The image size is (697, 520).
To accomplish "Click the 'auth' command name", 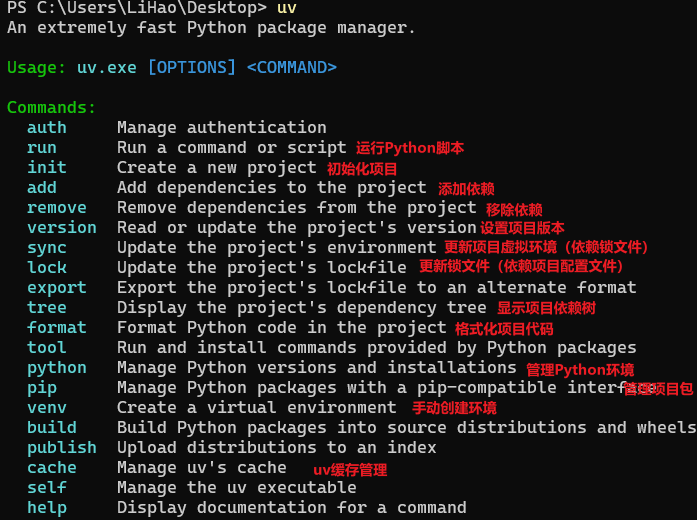I will tap(46, 128).
